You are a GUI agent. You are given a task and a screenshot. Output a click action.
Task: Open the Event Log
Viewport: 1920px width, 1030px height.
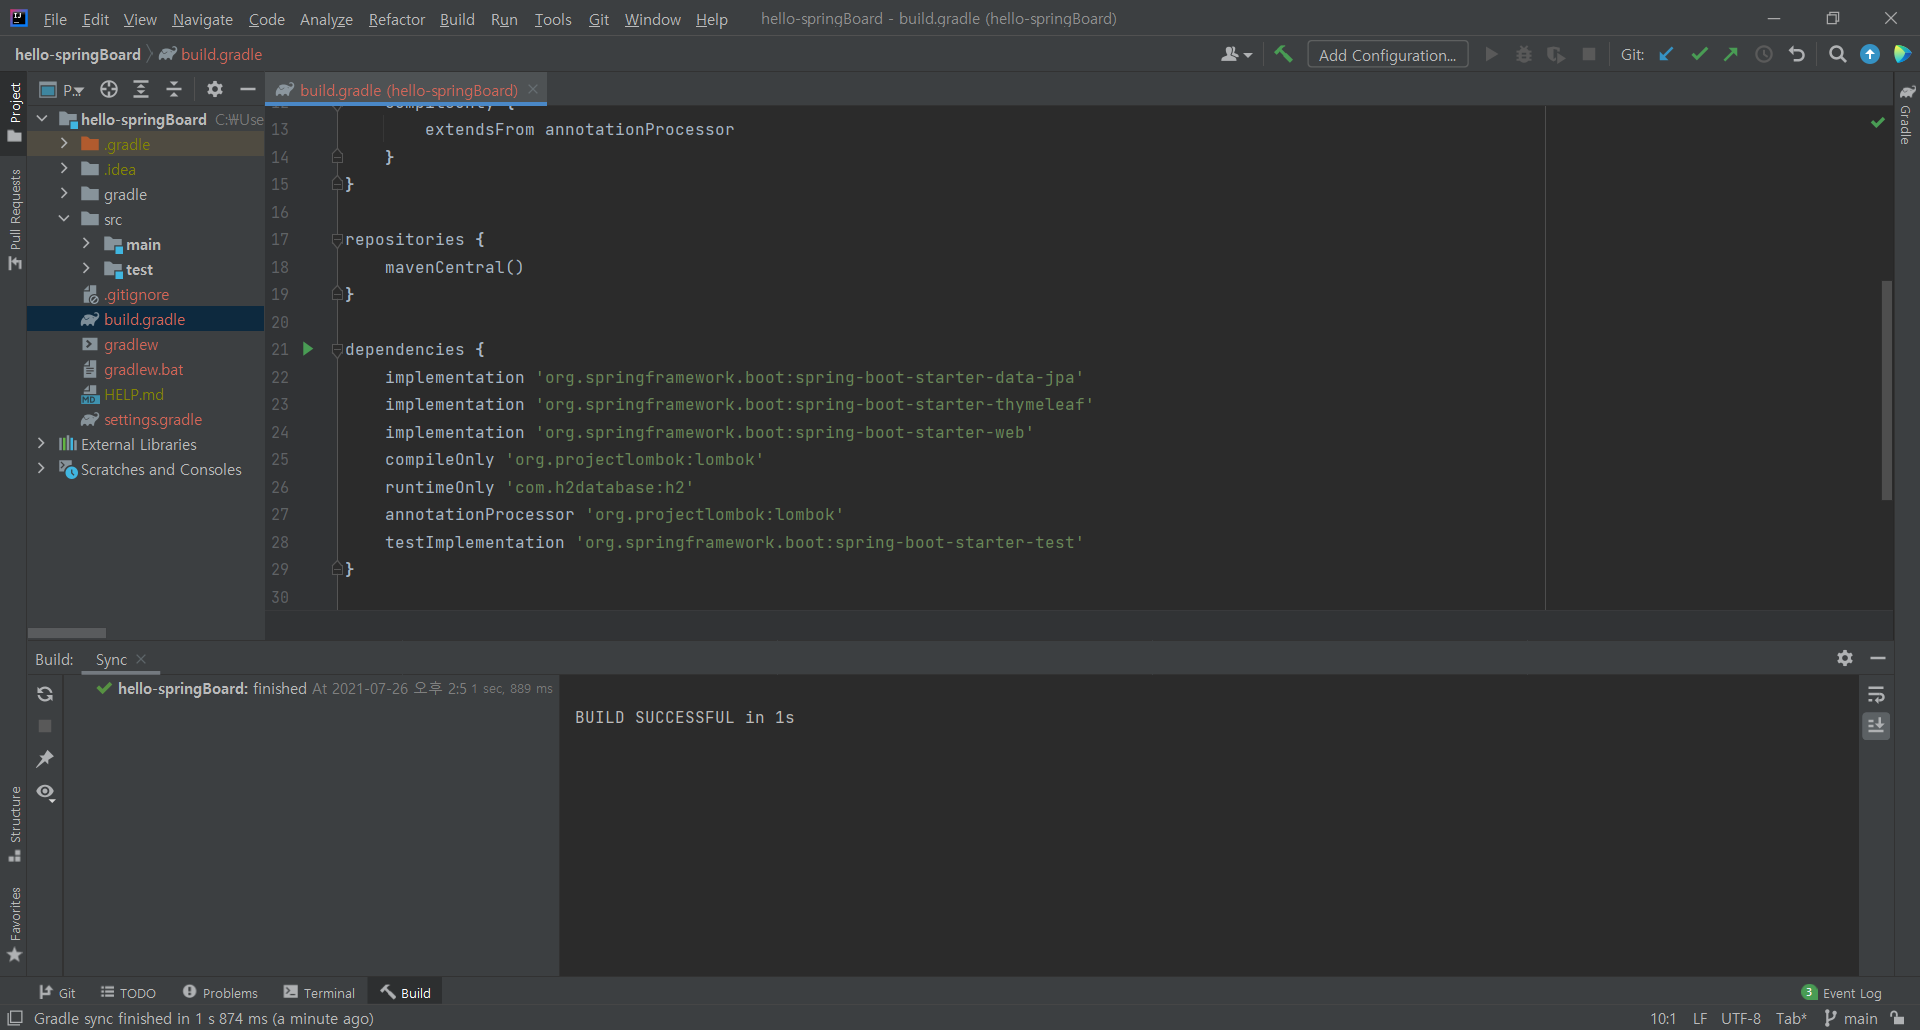pos(1841,992)
